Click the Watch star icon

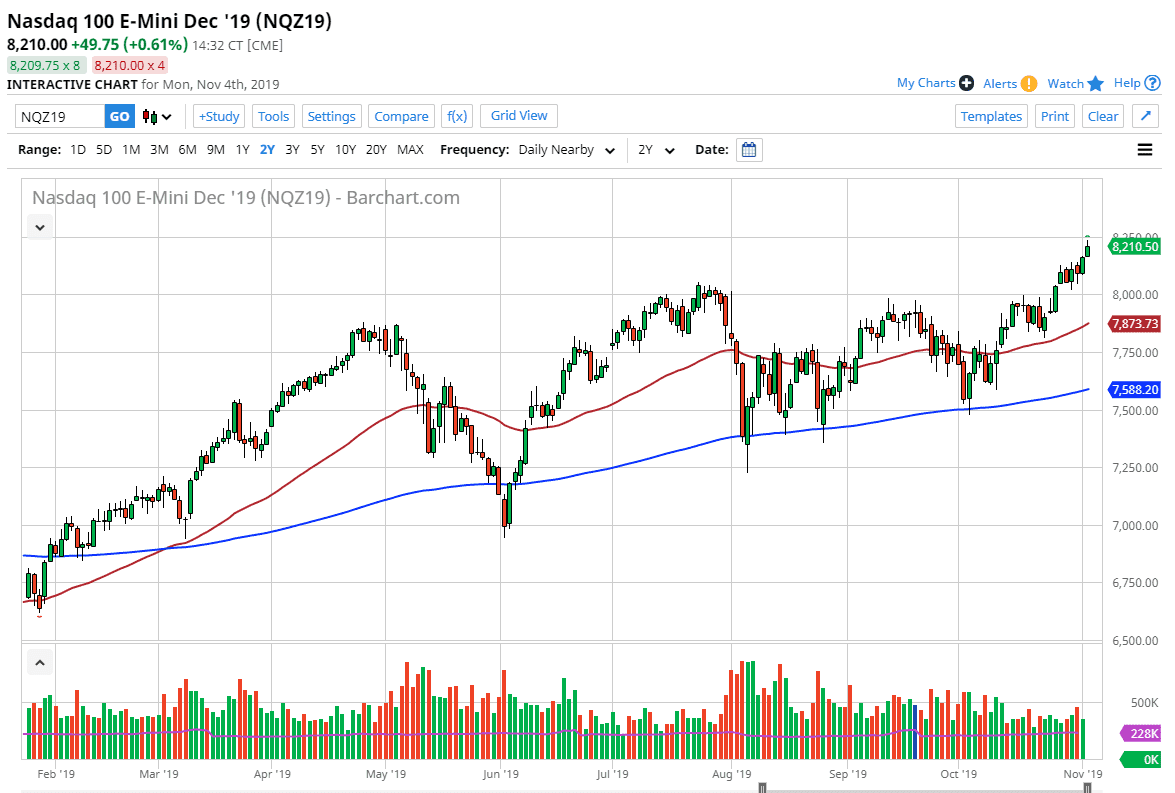1095,83
